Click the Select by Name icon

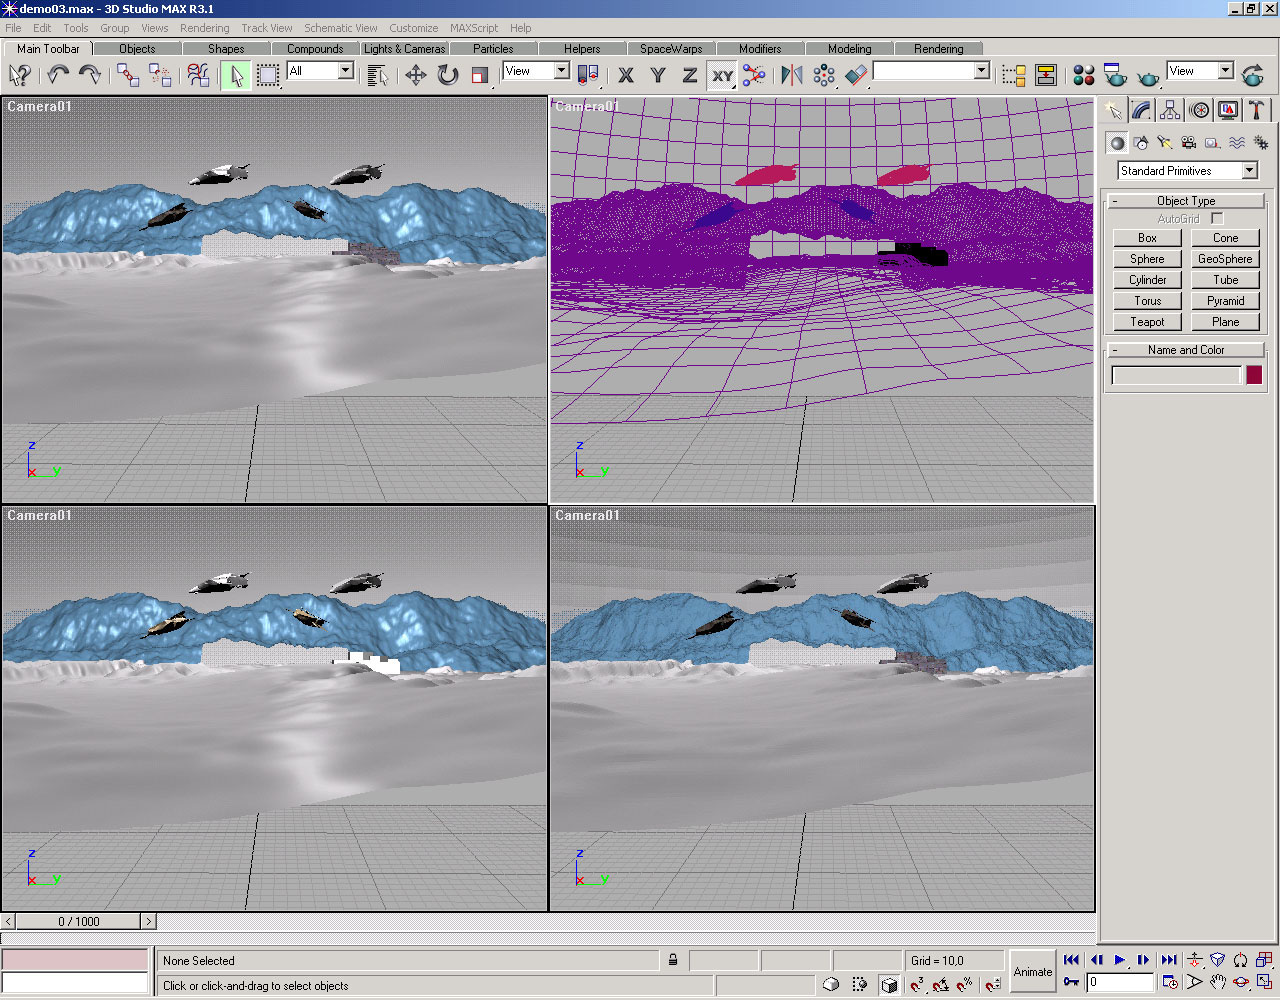point(377,75)
